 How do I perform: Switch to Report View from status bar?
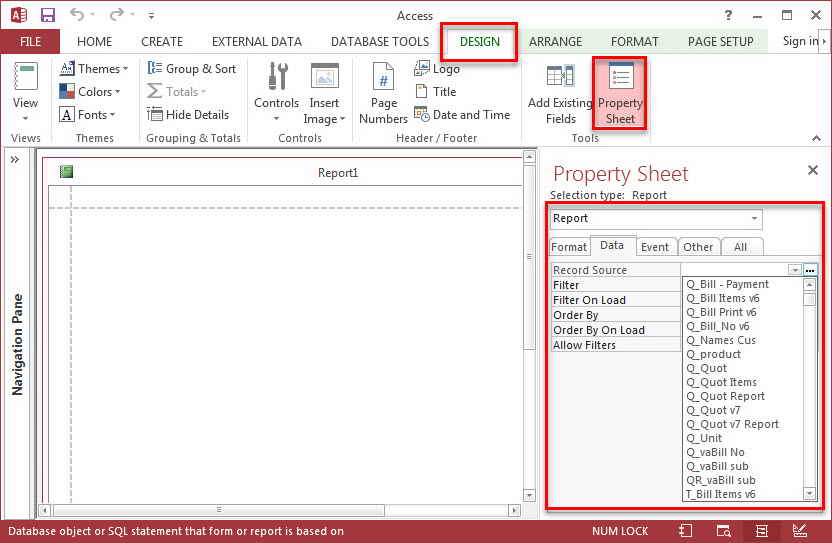pos(685,531)
